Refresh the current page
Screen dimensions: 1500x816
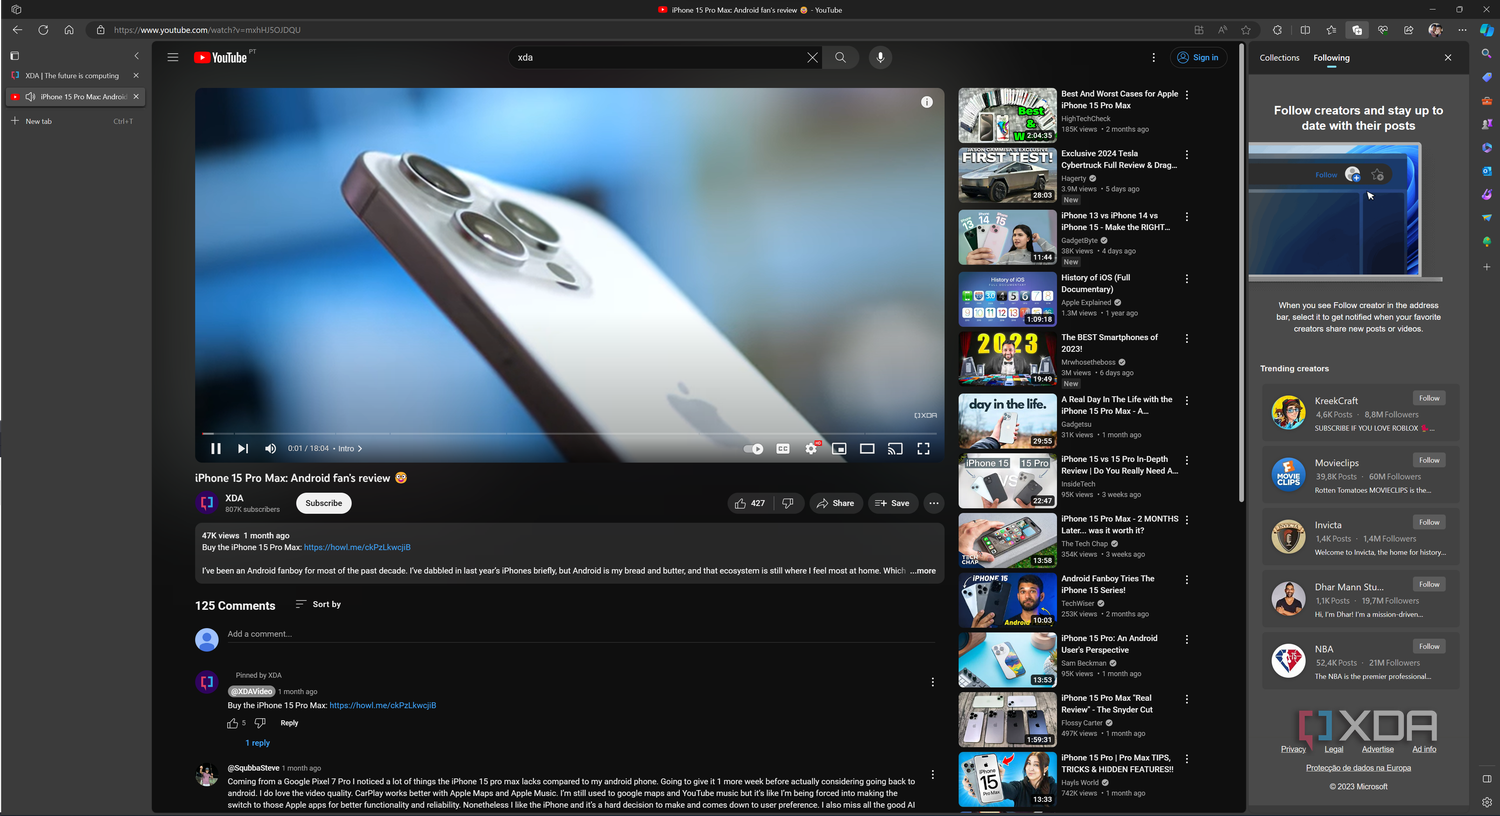[43, 30]
